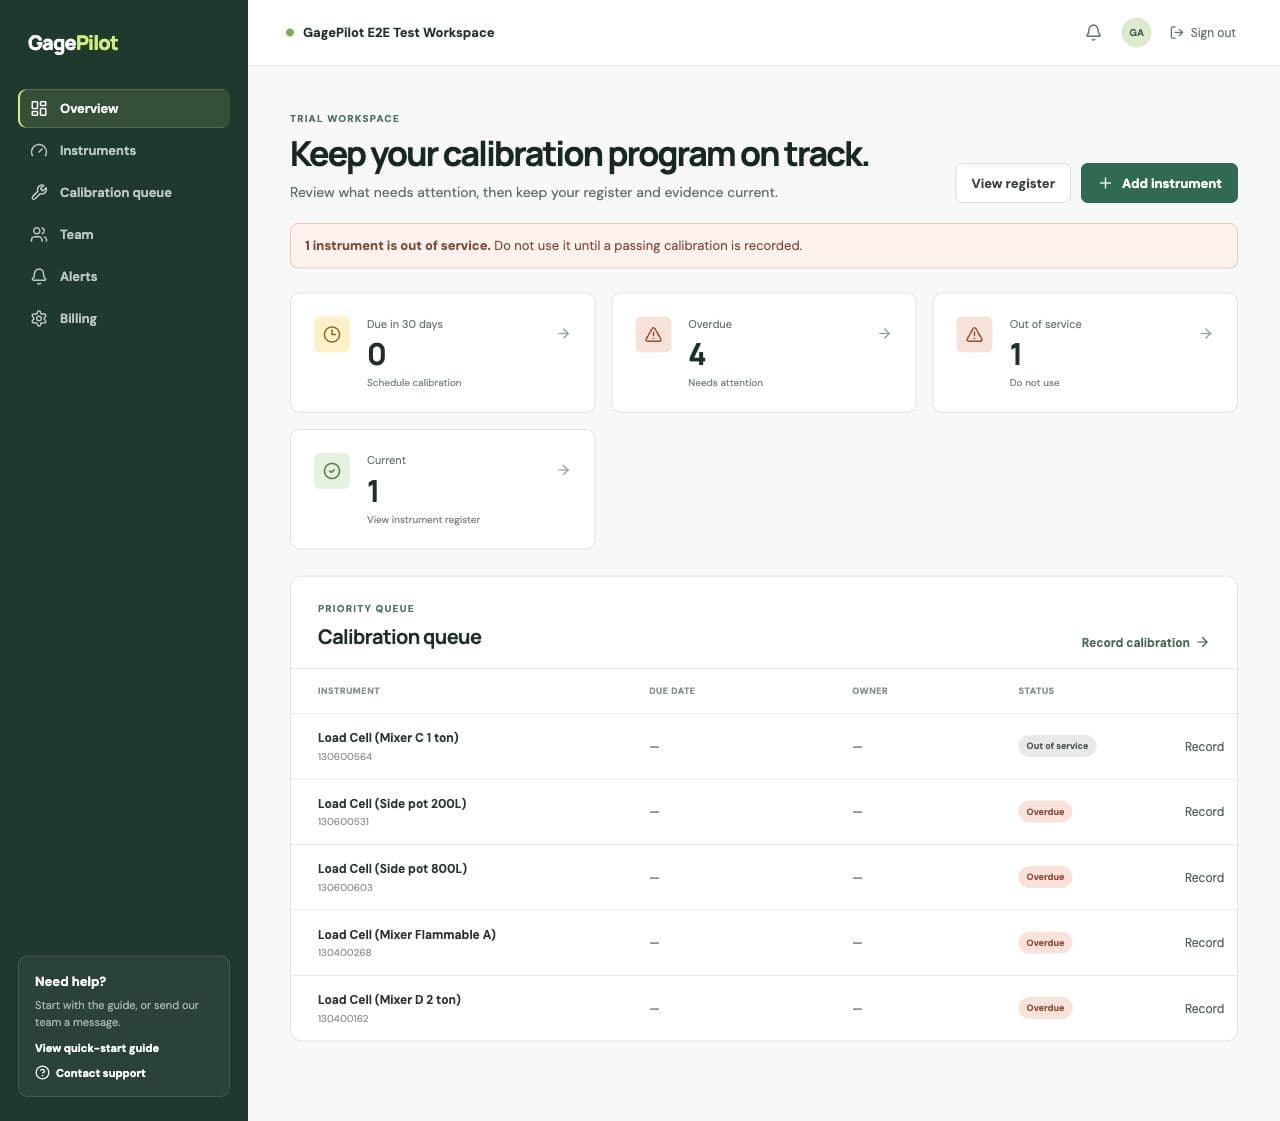The width and height of the screenshot is (1280, 1121).
Task: Click the GagePilot logo
Action: (73, 43)
